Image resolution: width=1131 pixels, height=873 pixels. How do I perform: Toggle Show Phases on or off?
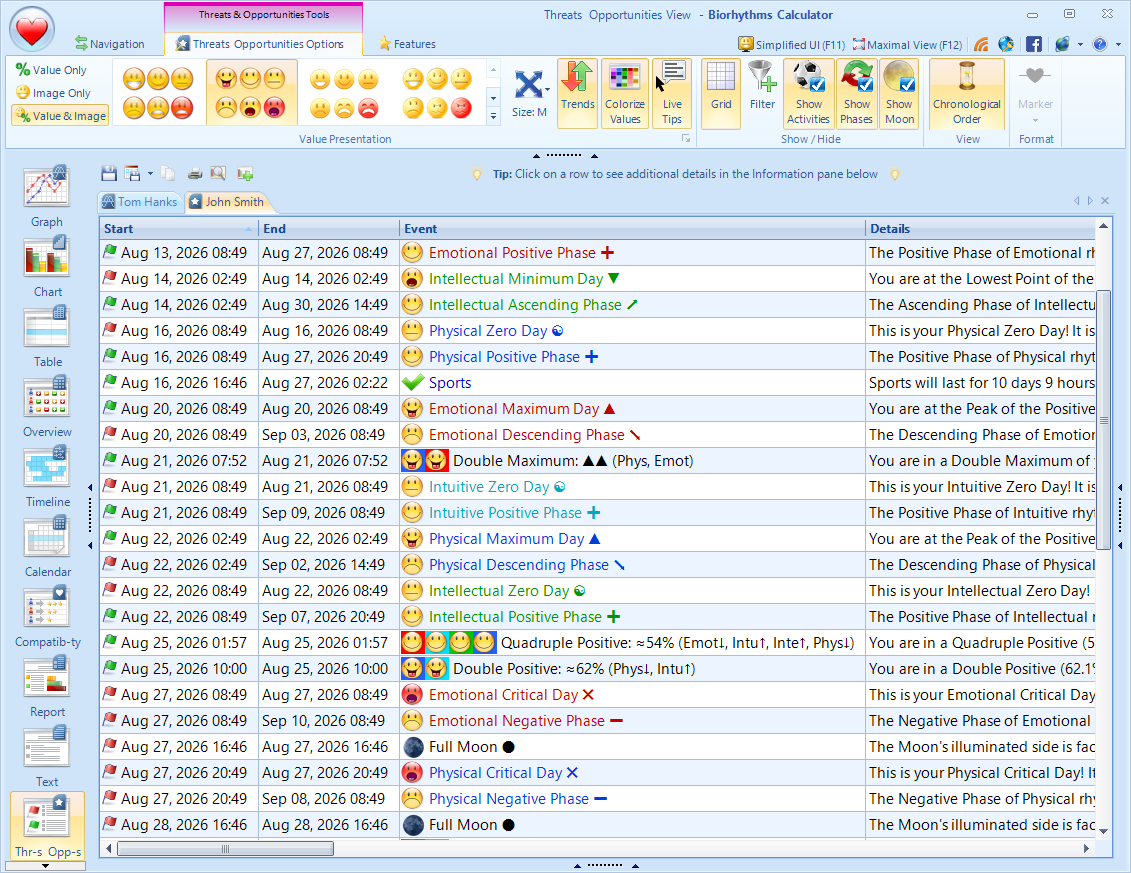click(857, 93)
